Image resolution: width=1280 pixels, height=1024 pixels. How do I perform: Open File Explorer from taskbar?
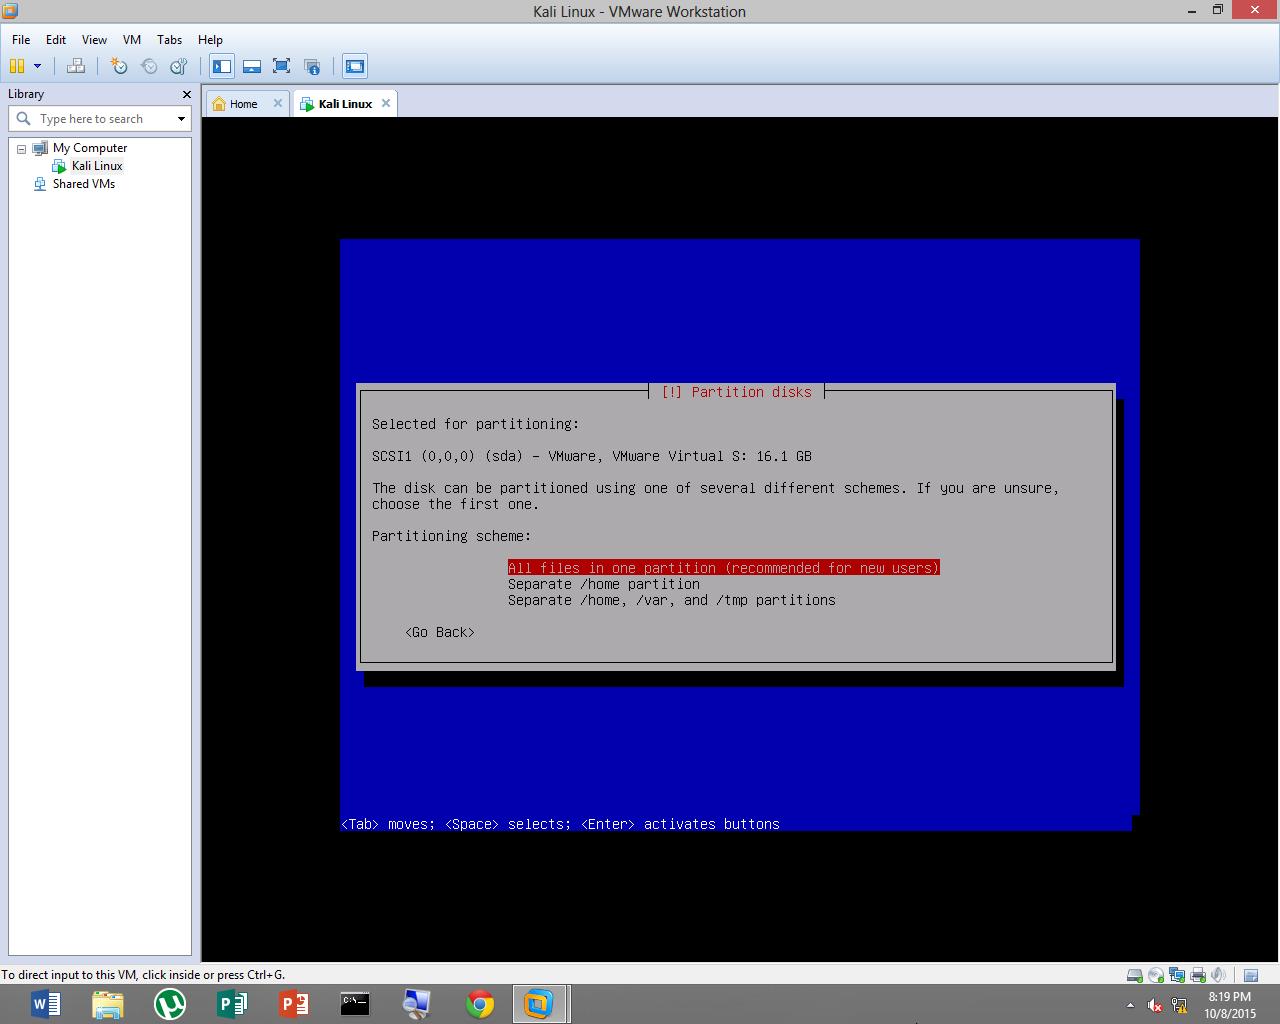108,1004
